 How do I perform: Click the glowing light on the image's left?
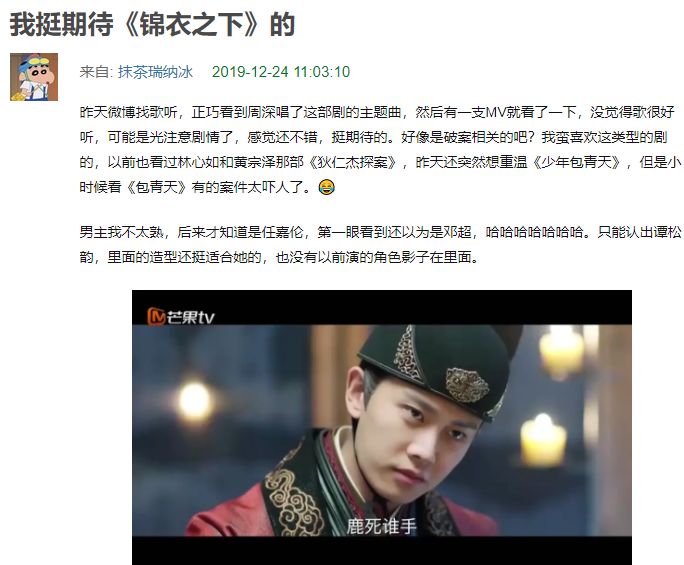point(195,401)
